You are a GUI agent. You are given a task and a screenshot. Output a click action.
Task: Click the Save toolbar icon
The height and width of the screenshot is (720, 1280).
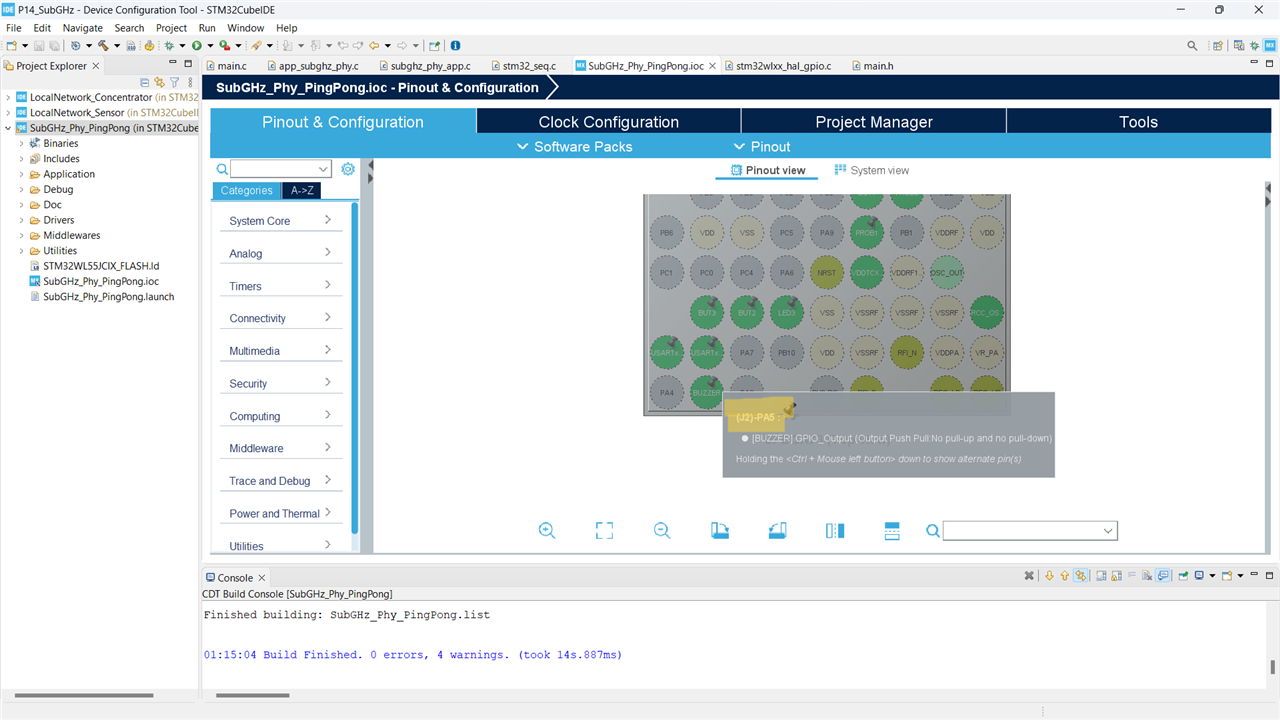point(39,45)
